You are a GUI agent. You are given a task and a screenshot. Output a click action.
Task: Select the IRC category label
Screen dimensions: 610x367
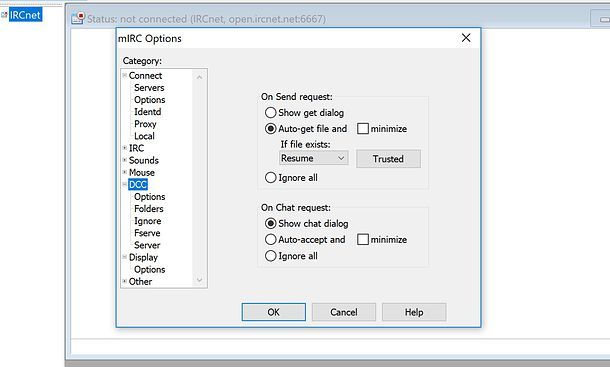pos(136,148)
